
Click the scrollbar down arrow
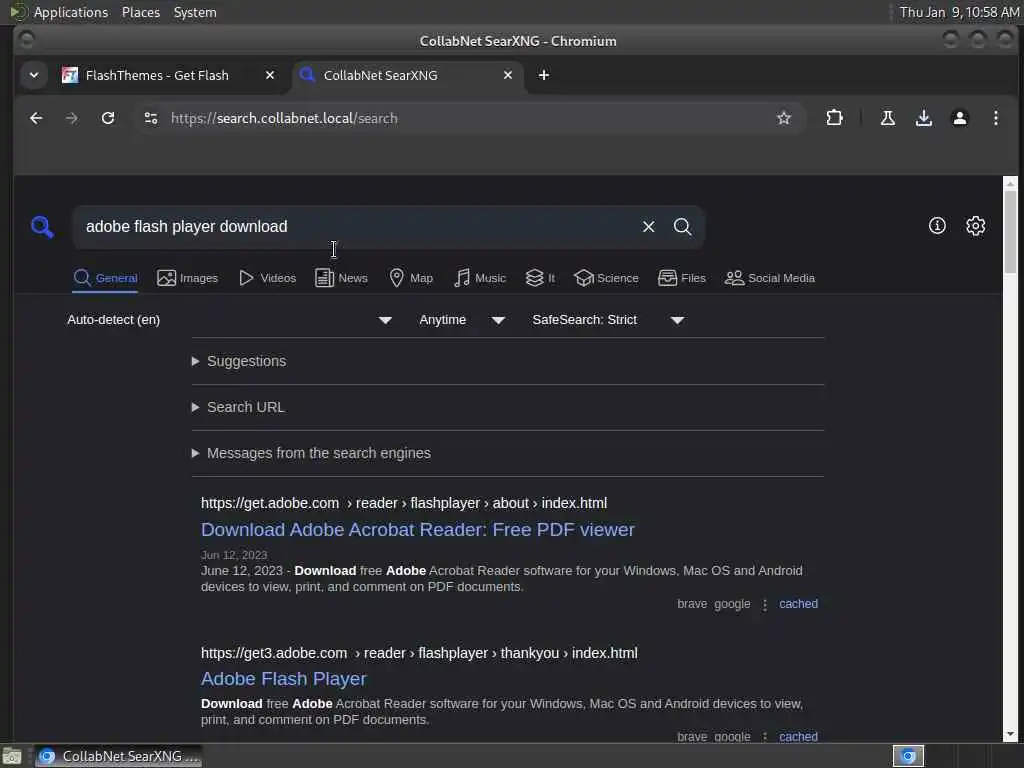pos(1010,735)
